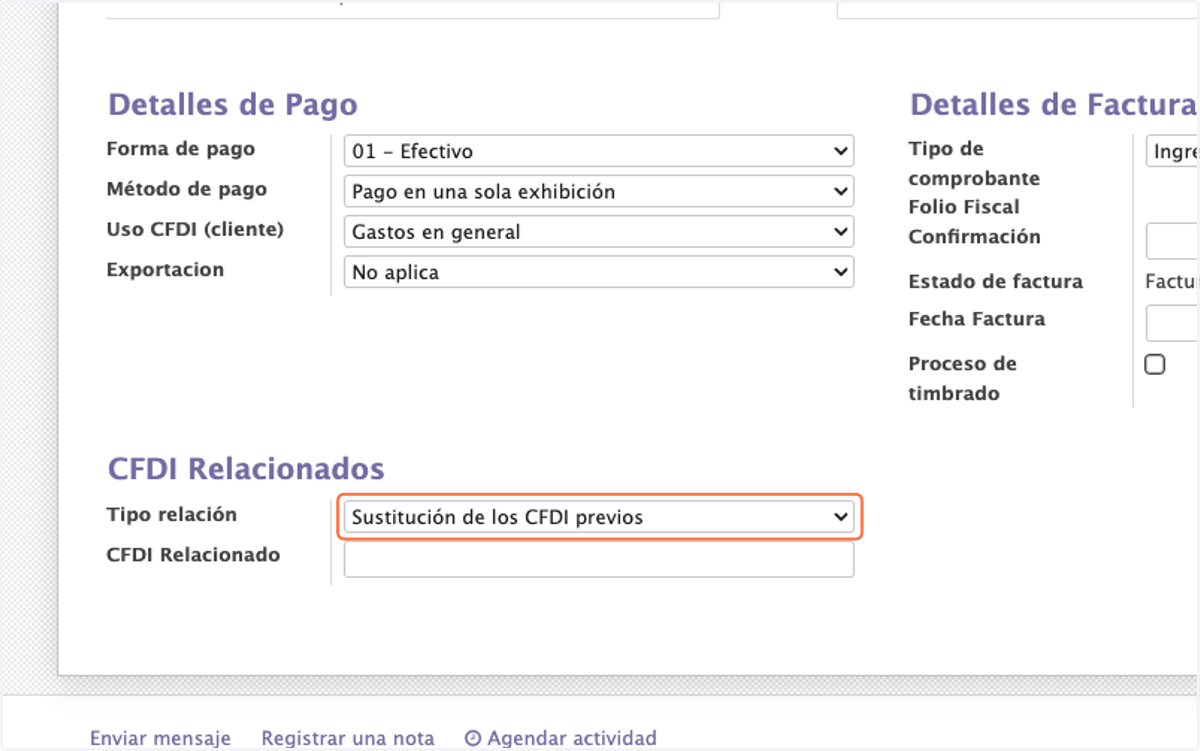
Task: Click the Forma de pago label
Action: click(181, 149)
